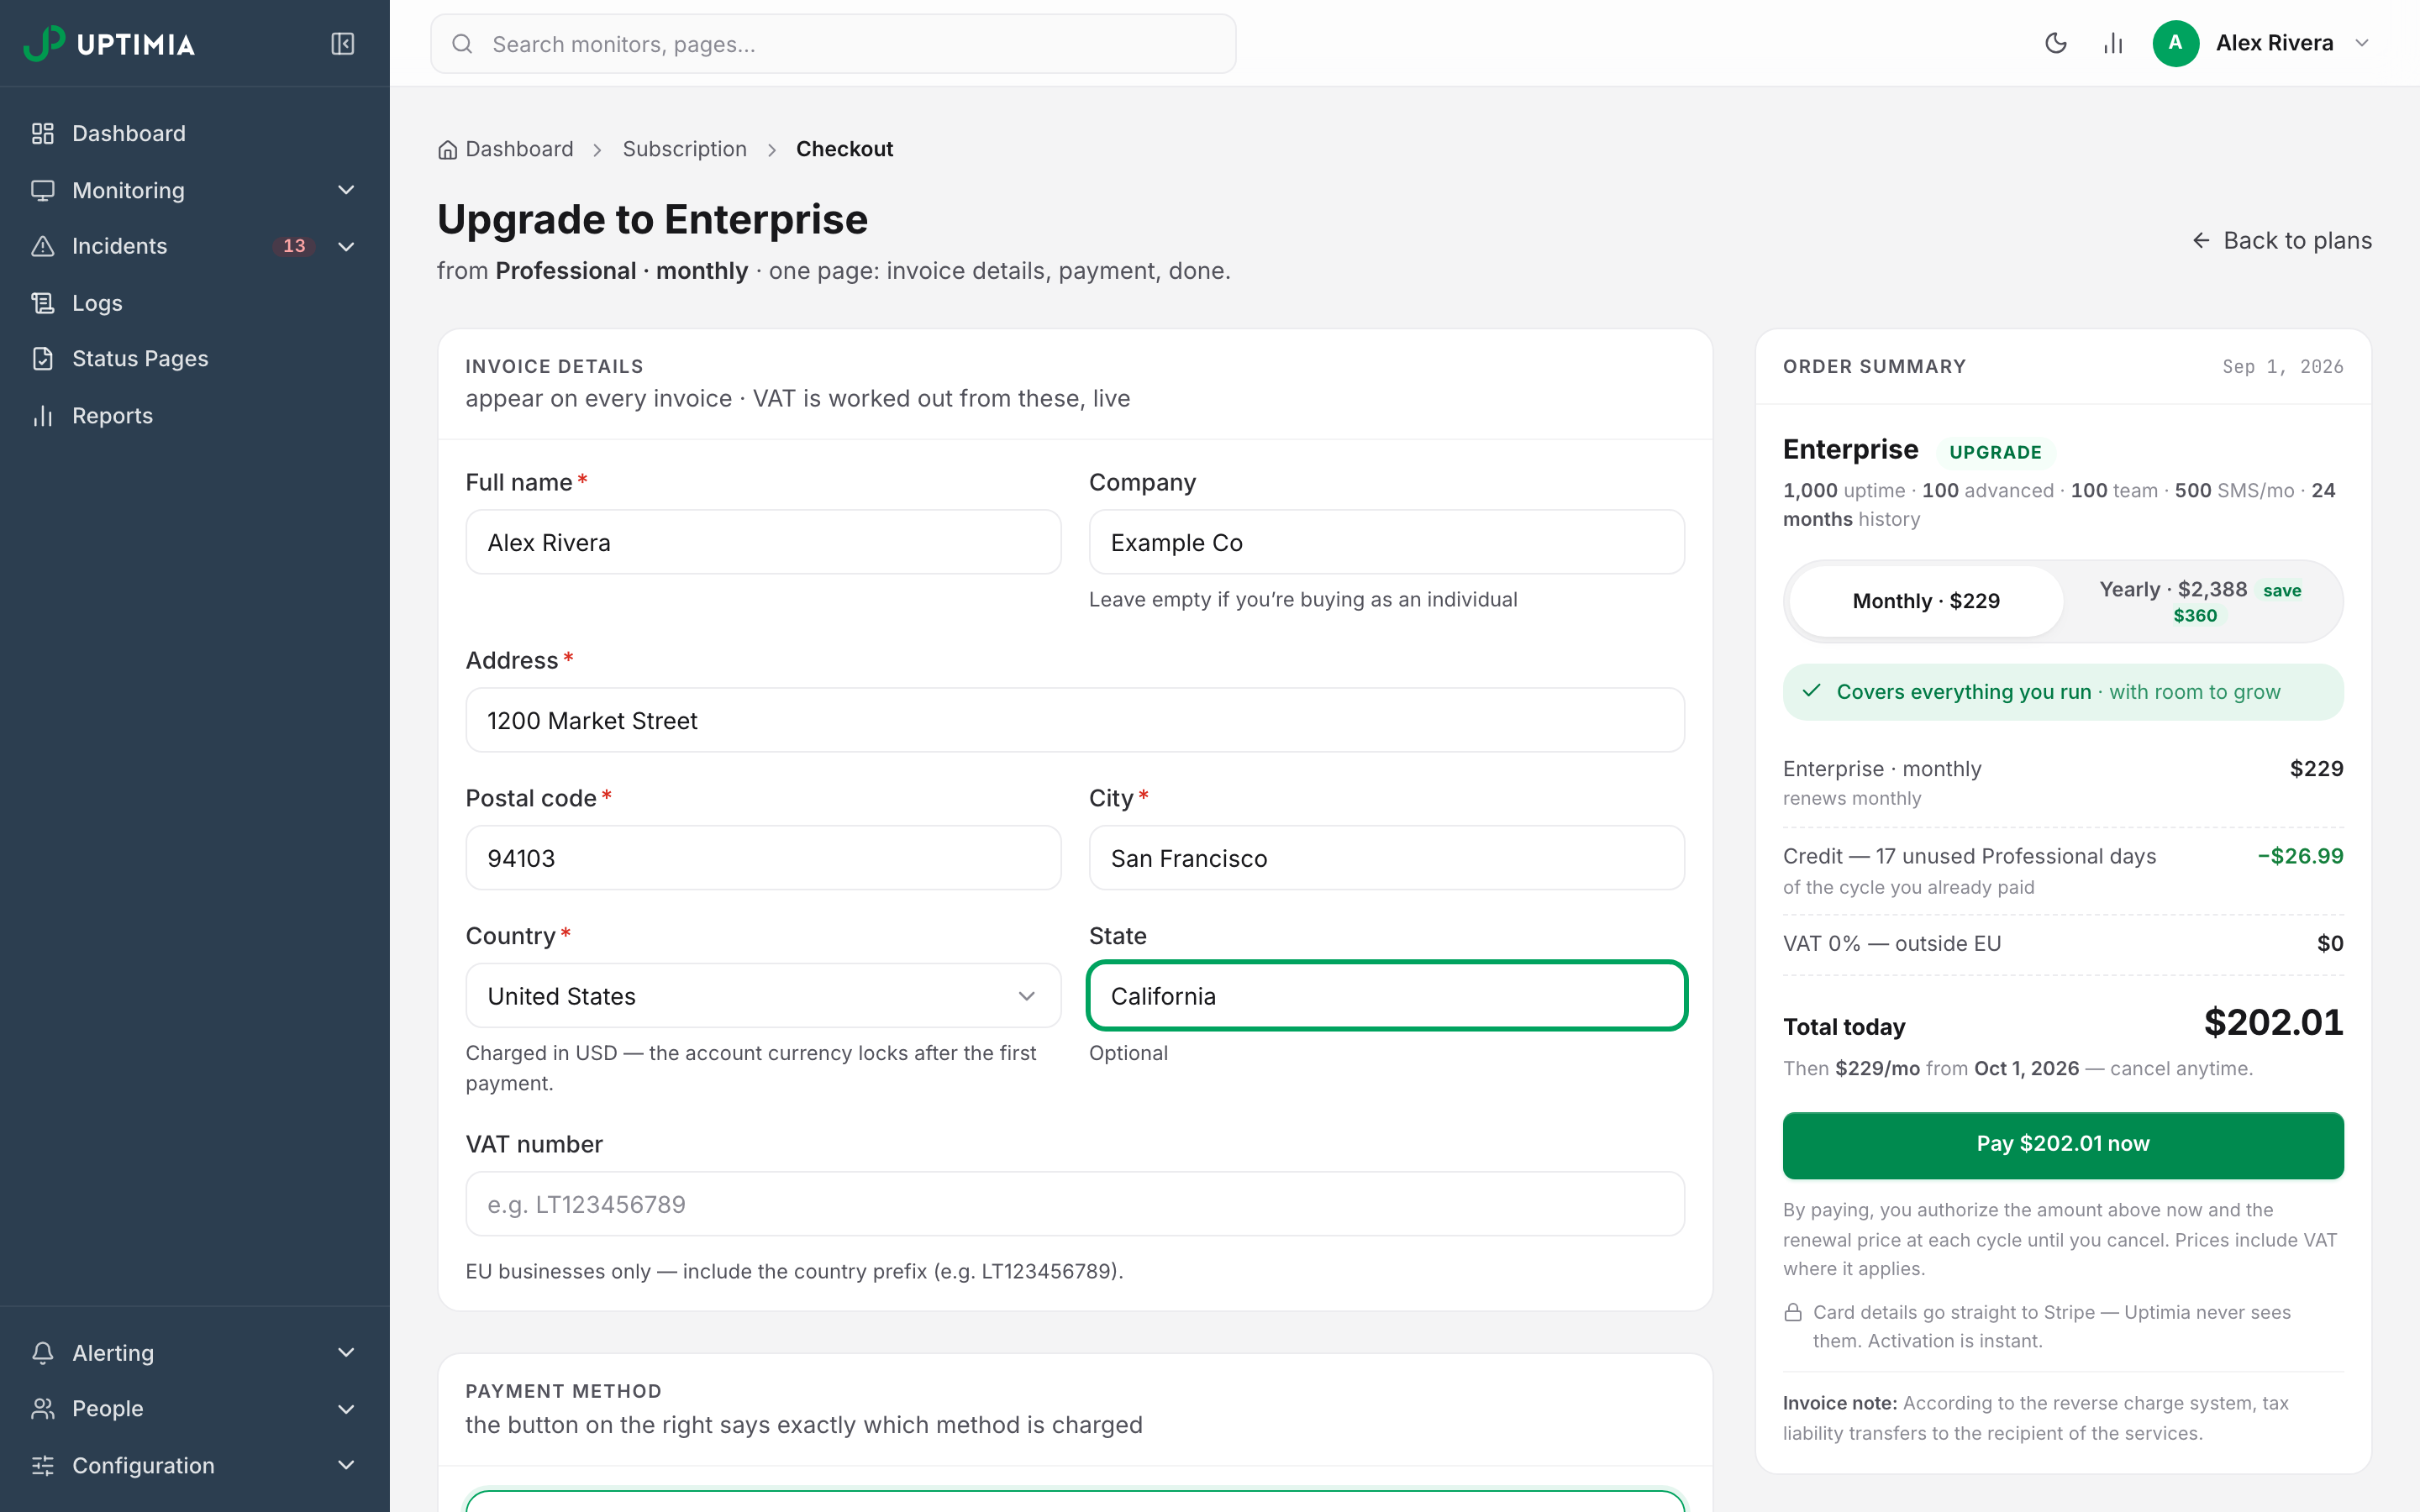Go back via Back to plans link
This screenshot has height=1512, width=2420.
2281,241
